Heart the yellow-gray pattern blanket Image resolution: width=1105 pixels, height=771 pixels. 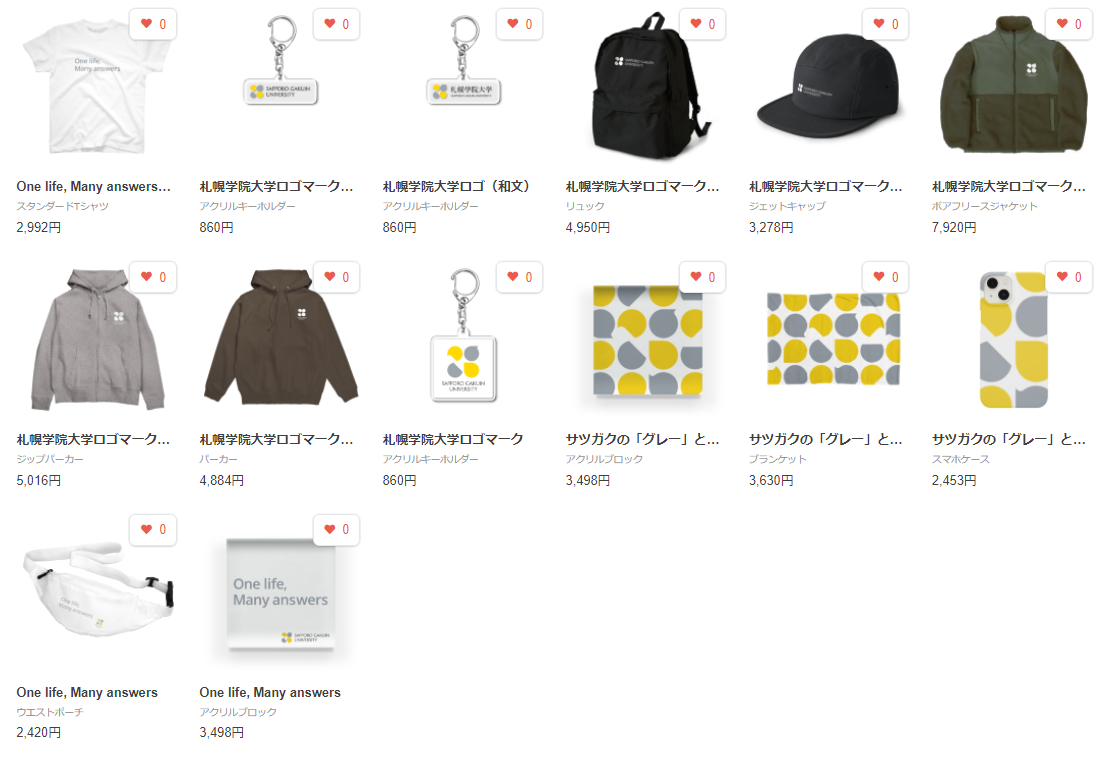(x=886, y=277)
